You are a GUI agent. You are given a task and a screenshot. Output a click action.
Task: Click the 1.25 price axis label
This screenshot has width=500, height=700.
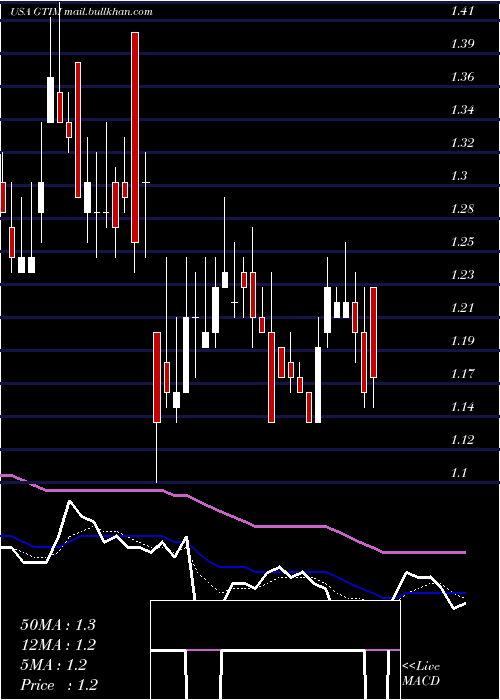tap(462, 242)
